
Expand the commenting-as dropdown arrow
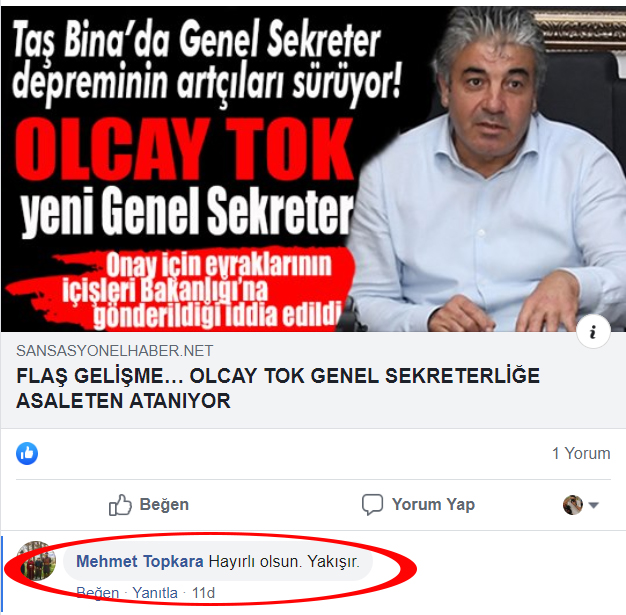point(594,505)
